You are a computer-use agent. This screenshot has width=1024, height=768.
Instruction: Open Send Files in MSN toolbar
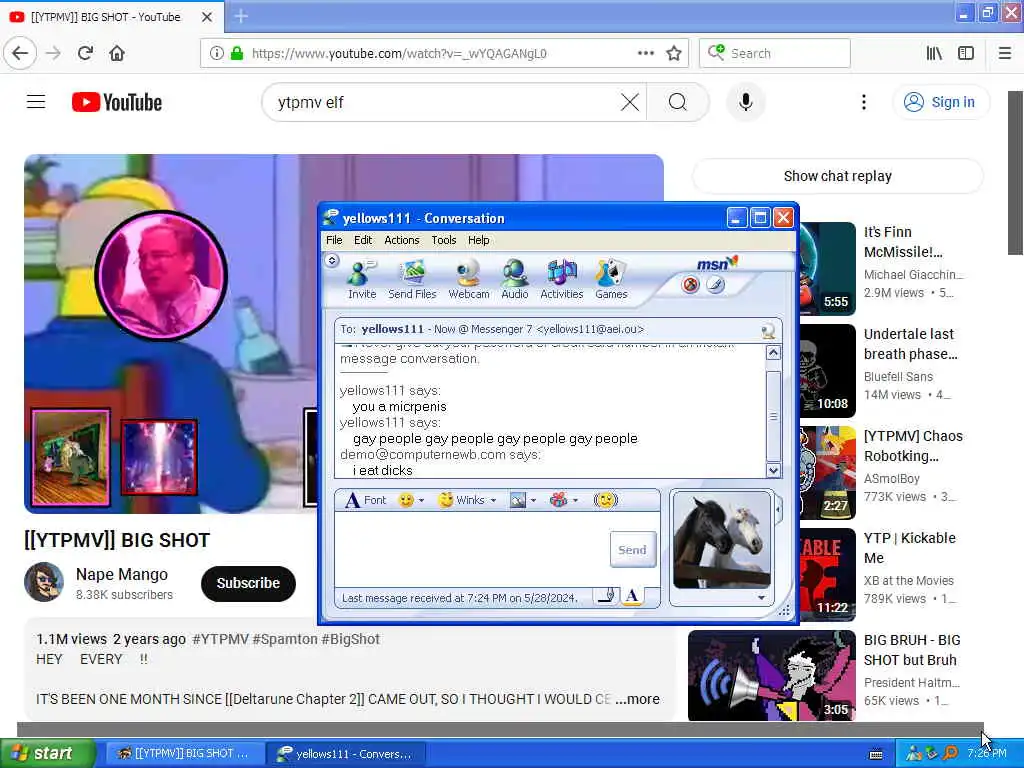pyautogui.click(x=412, y=280)
